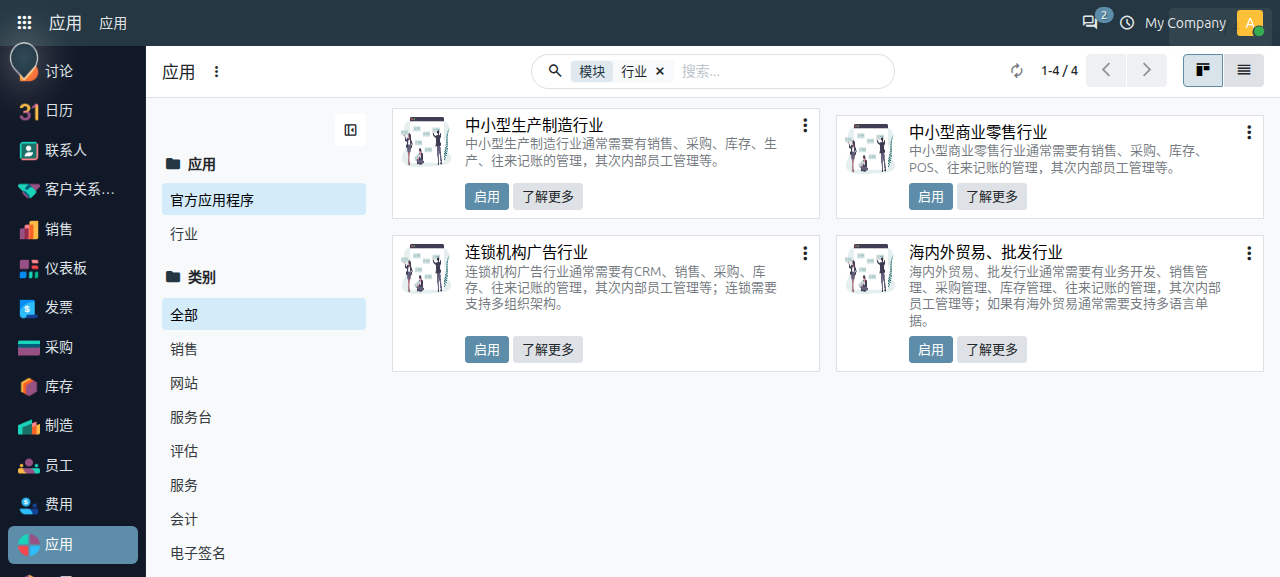Go to next page of results
The width and height of the screenshot is (1280, 577).
[1147, 71]
